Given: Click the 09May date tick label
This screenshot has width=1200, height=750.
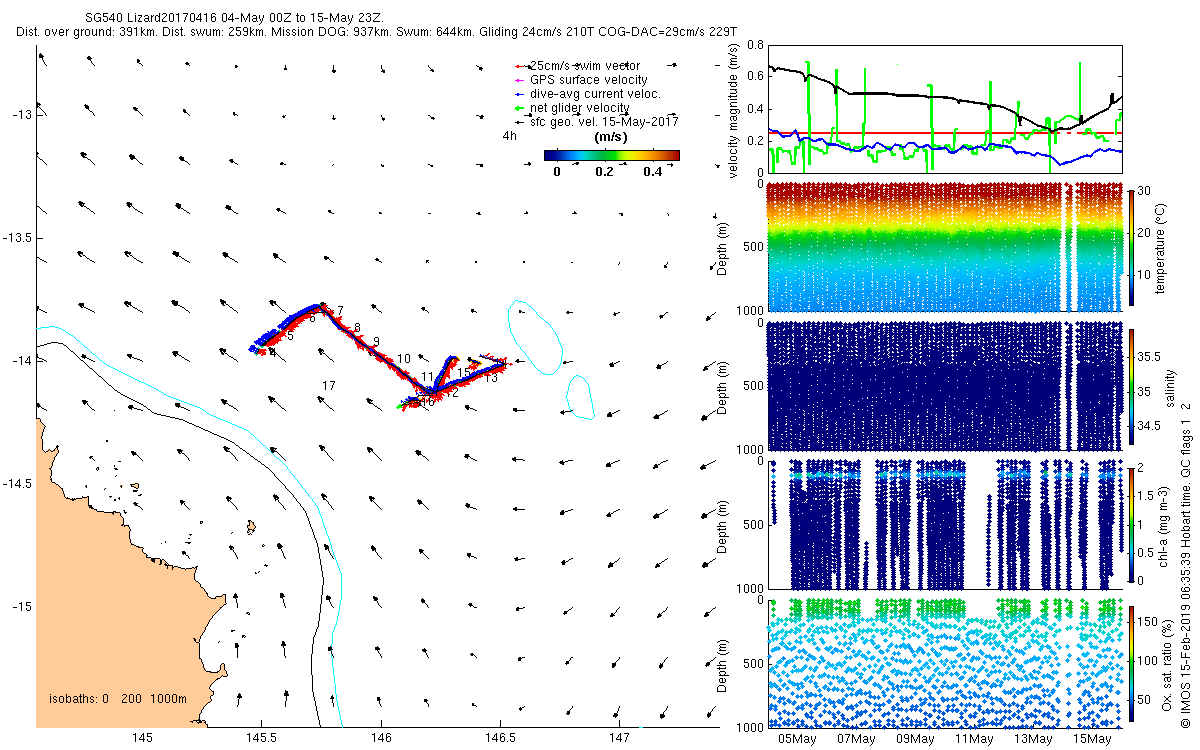Looking at the screenshot, I should [915, 740].
